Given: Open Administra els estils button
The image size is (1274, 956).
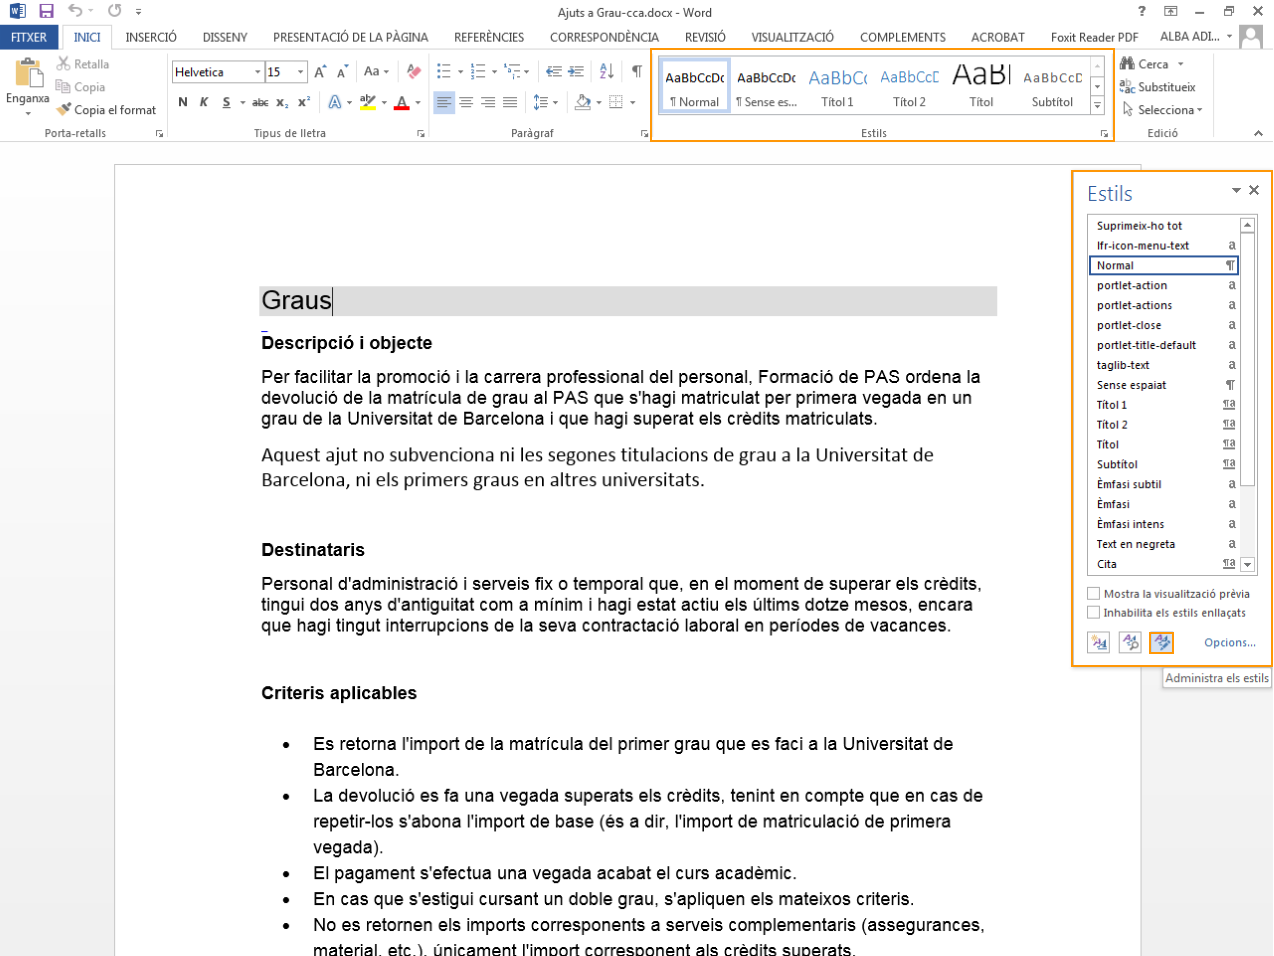Looking at the screenshot, I should pos(1161,642).
